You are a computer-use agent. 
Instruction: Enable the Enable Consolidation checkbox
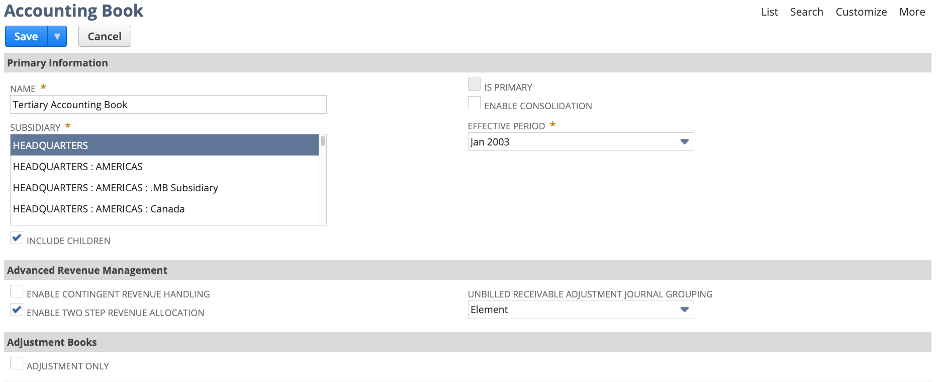[x=475, y=103]
